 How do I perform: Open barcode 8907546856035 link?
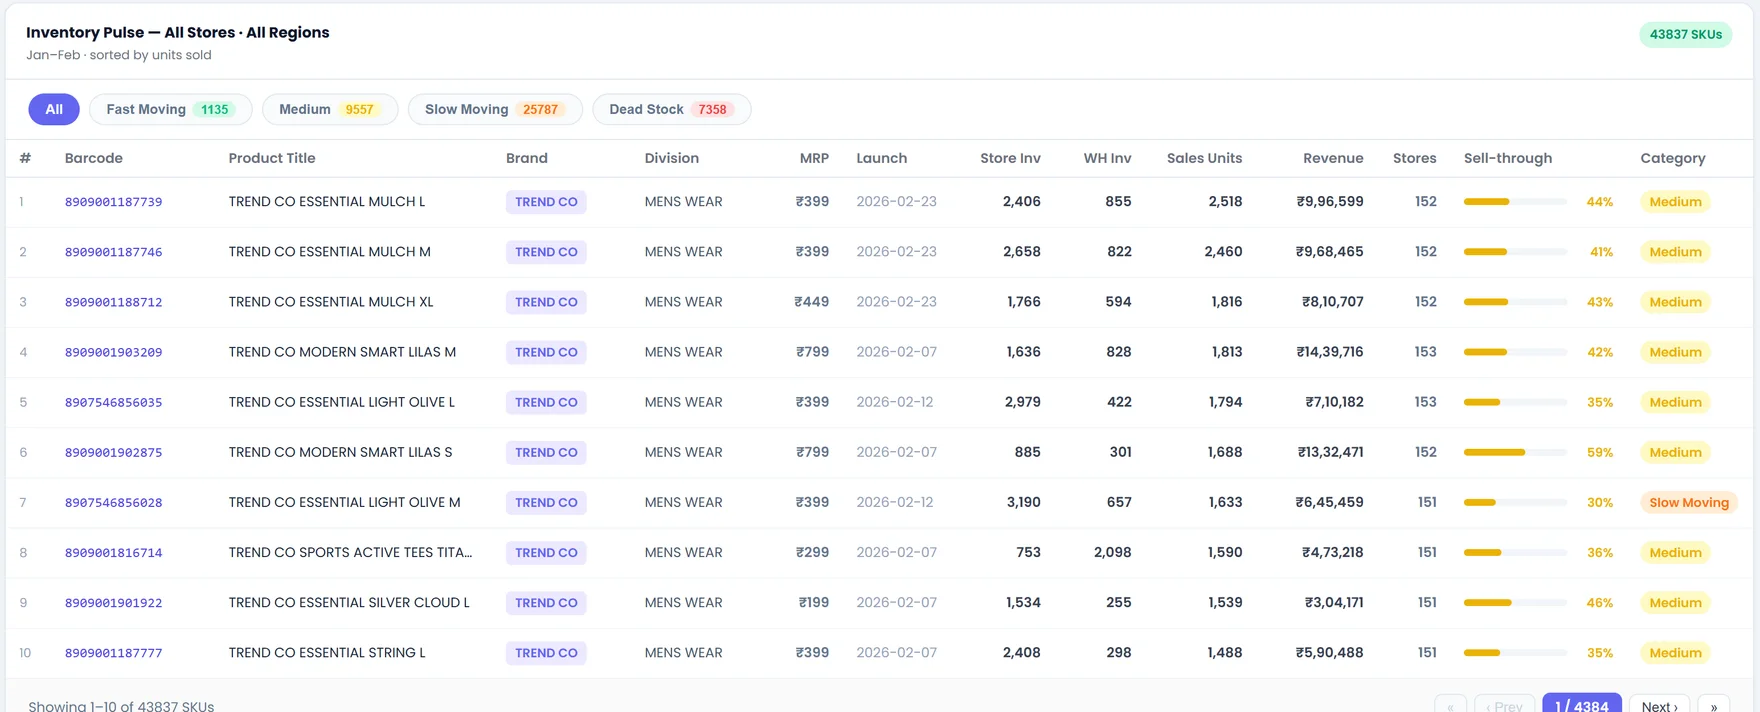point(113,402)
